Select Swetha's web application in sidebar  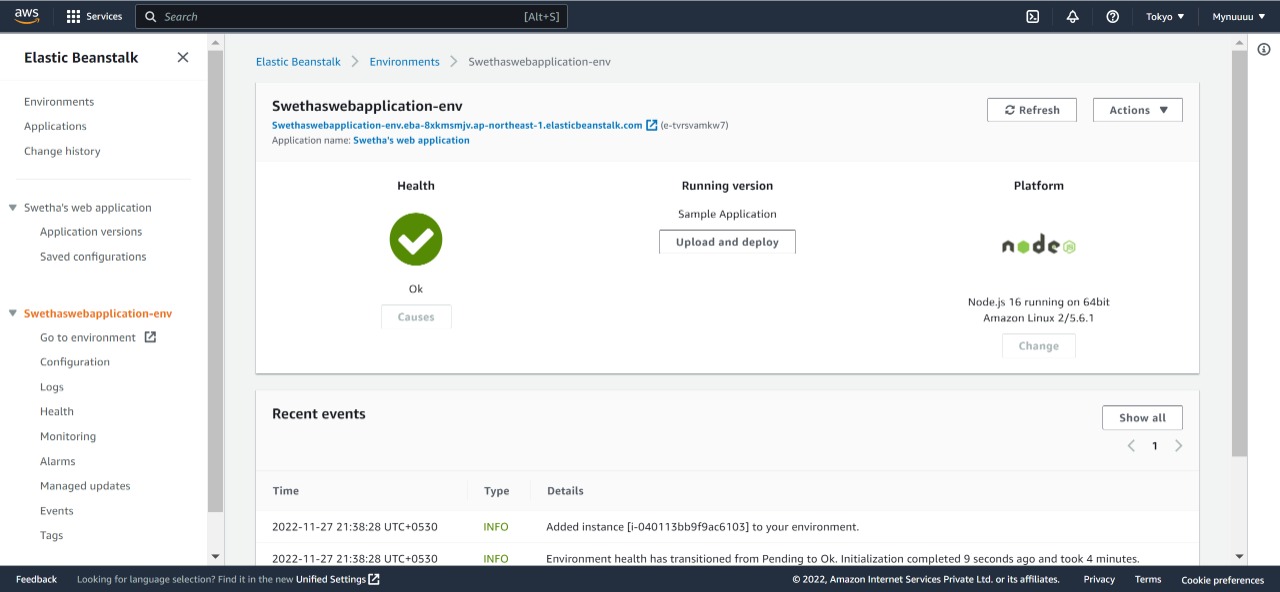coord(88,208)
